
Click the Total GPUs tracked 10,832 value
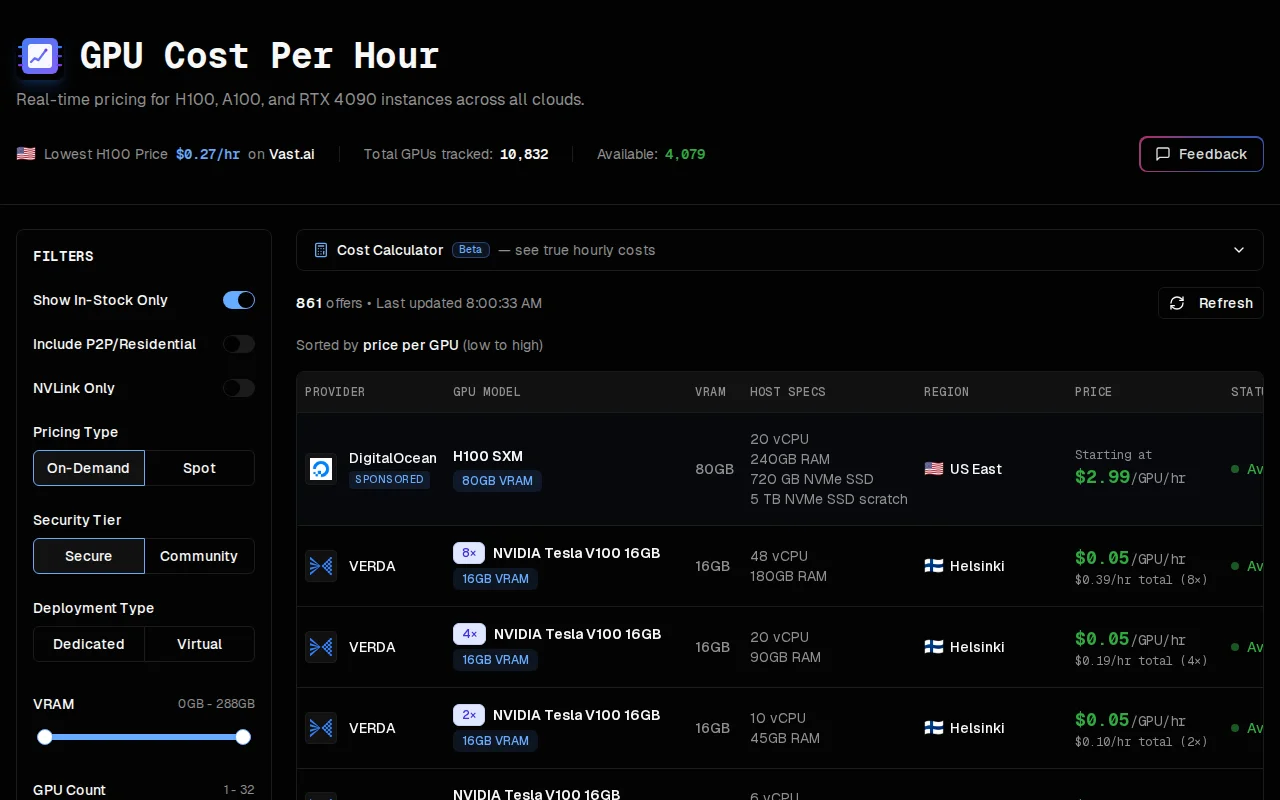coord(524,154)
